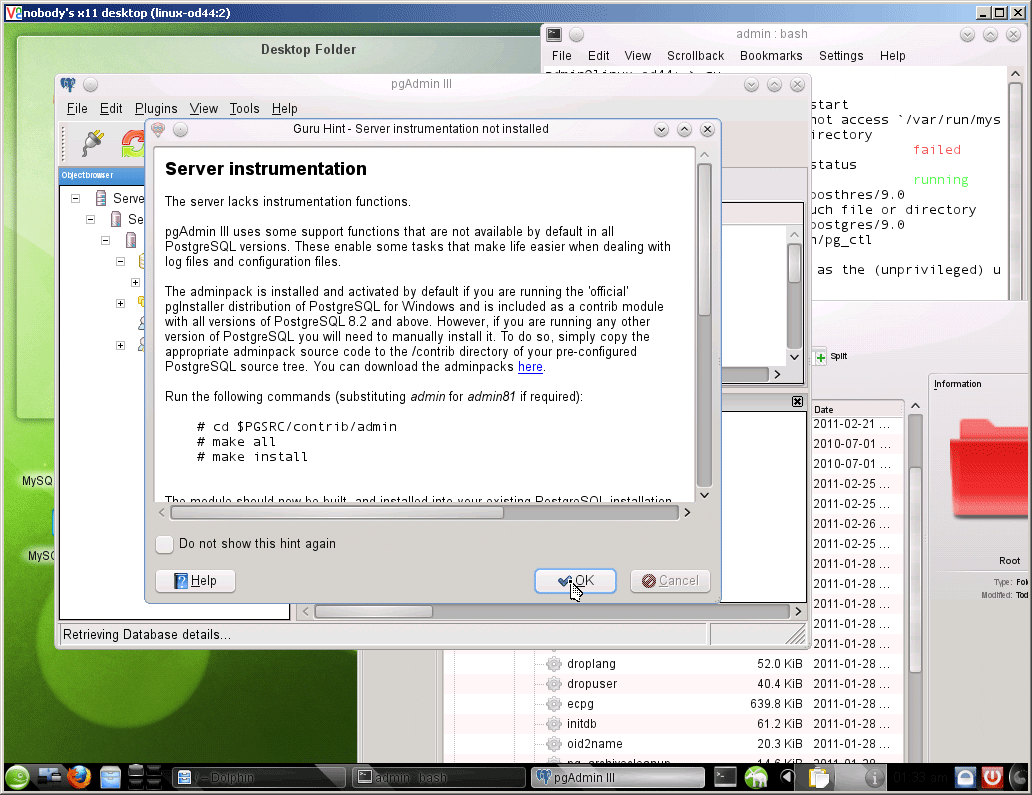1032x795 pixels.
Task: Click the gear icon beside ecpg
Action: pyautogui.click(x=554, y=704)
